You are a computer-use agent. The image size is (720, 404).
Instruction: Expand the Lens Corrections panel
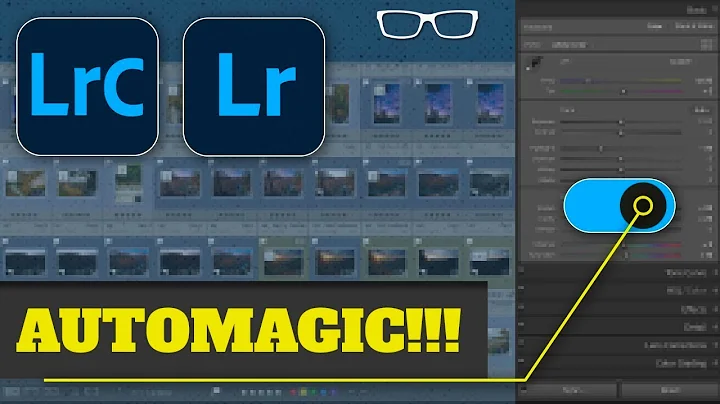point(675,345)
